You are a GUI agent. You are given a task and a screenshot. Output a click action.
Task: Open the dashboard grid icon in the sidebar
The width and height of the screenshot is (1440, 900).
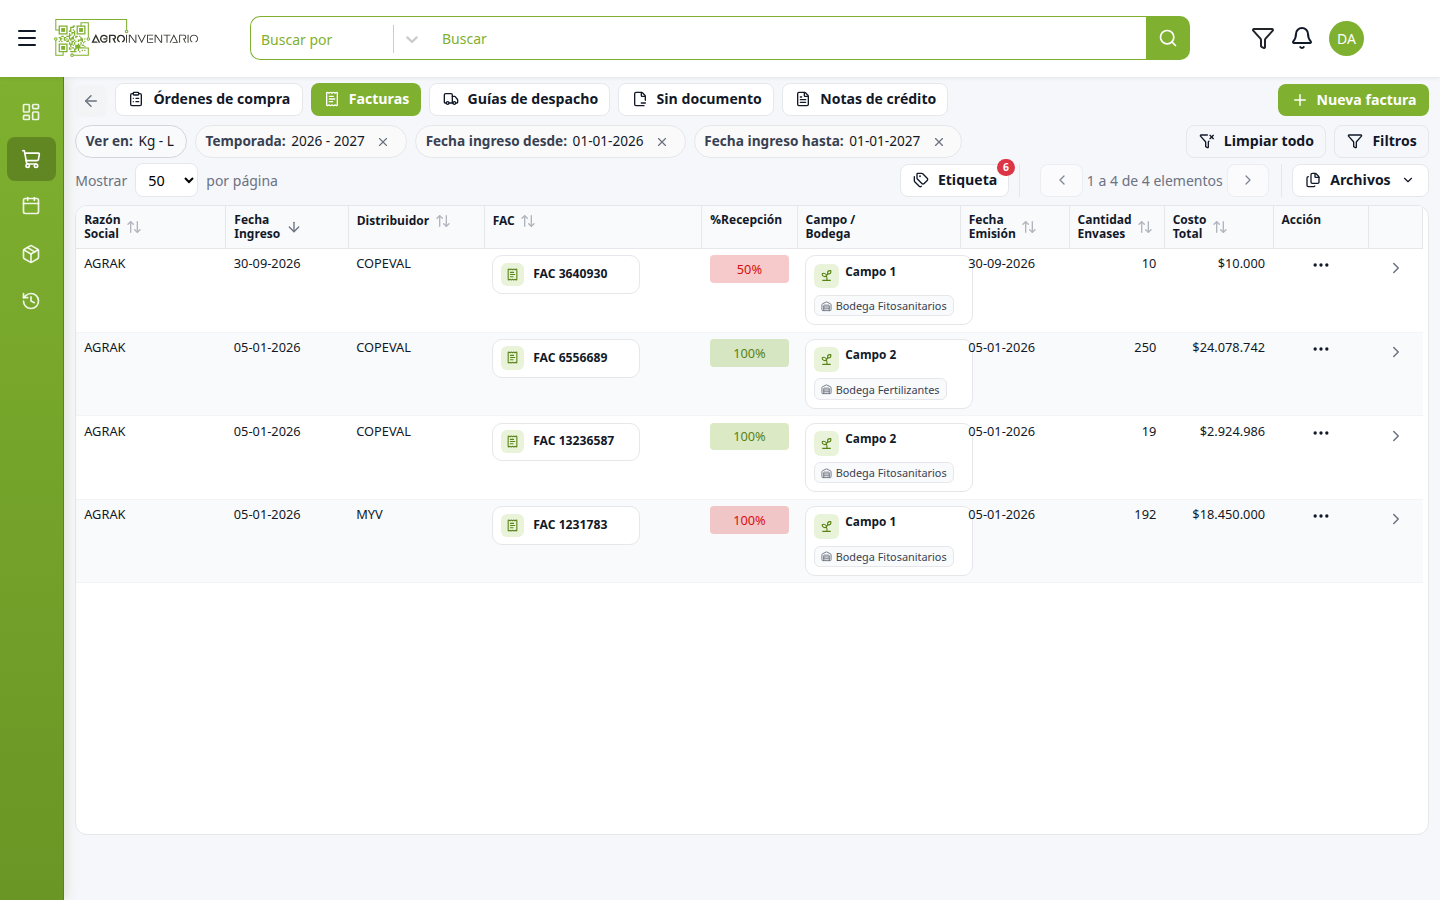31,111
